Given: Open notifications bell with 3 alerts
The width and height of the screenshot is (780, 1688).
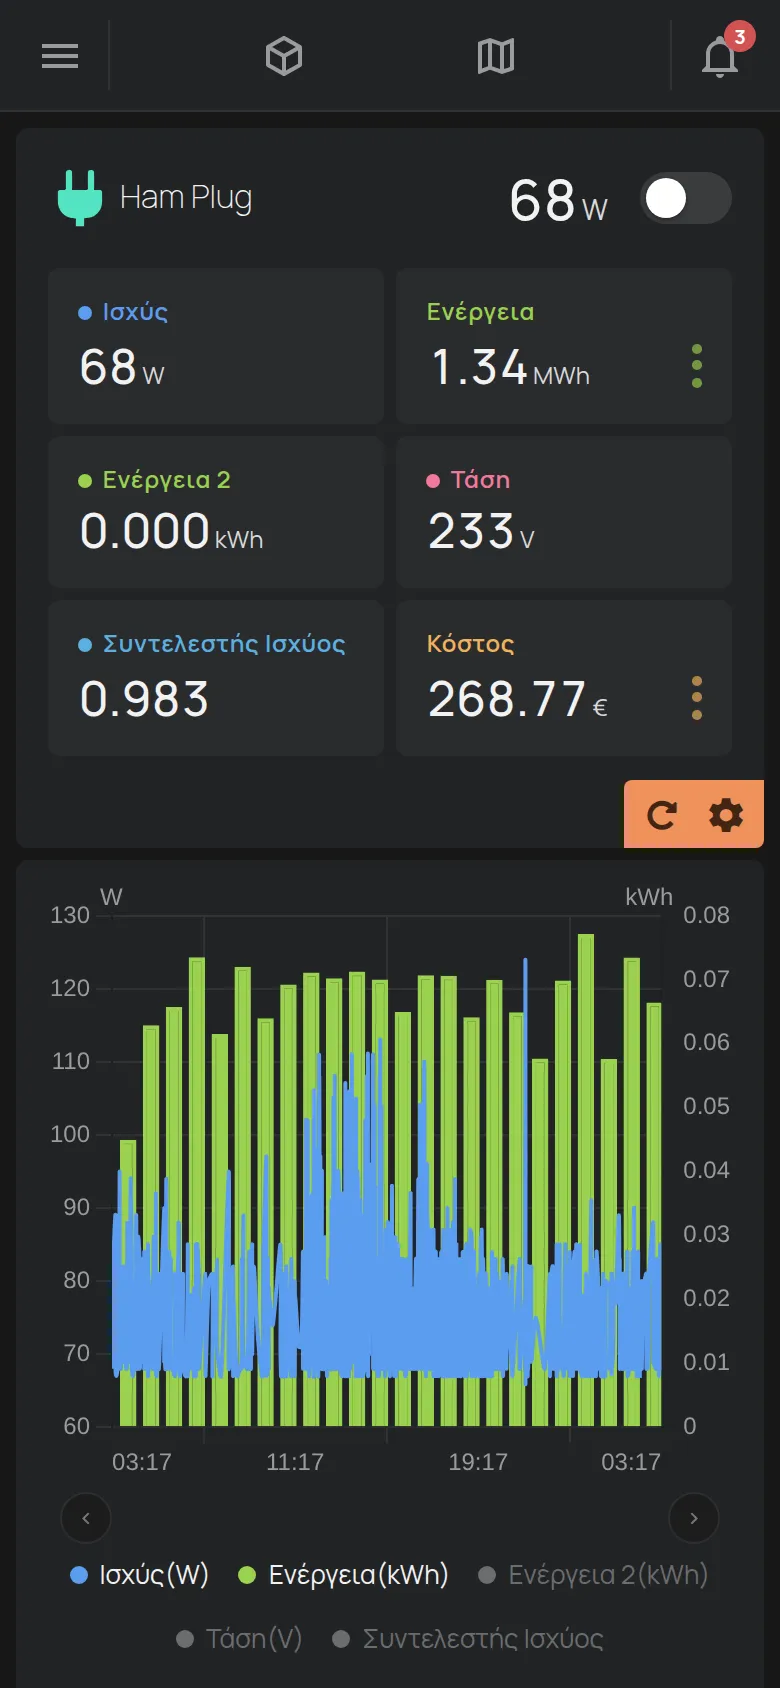Looking at the screenshot, I should (722, 54).
